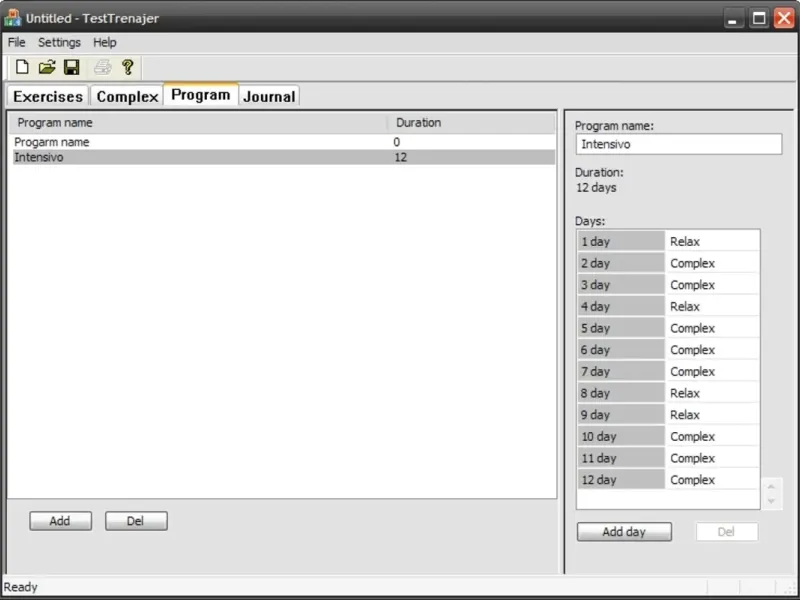
Task: Open the Help menu
Action: pyautogui.click(x=105, y=42)
